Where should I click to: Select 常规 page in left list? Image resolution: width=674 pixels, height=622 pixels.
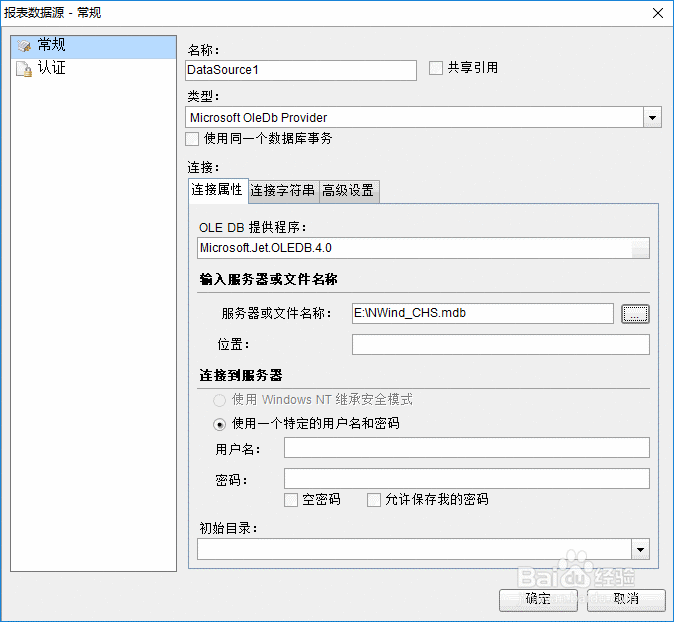[93, 47]
